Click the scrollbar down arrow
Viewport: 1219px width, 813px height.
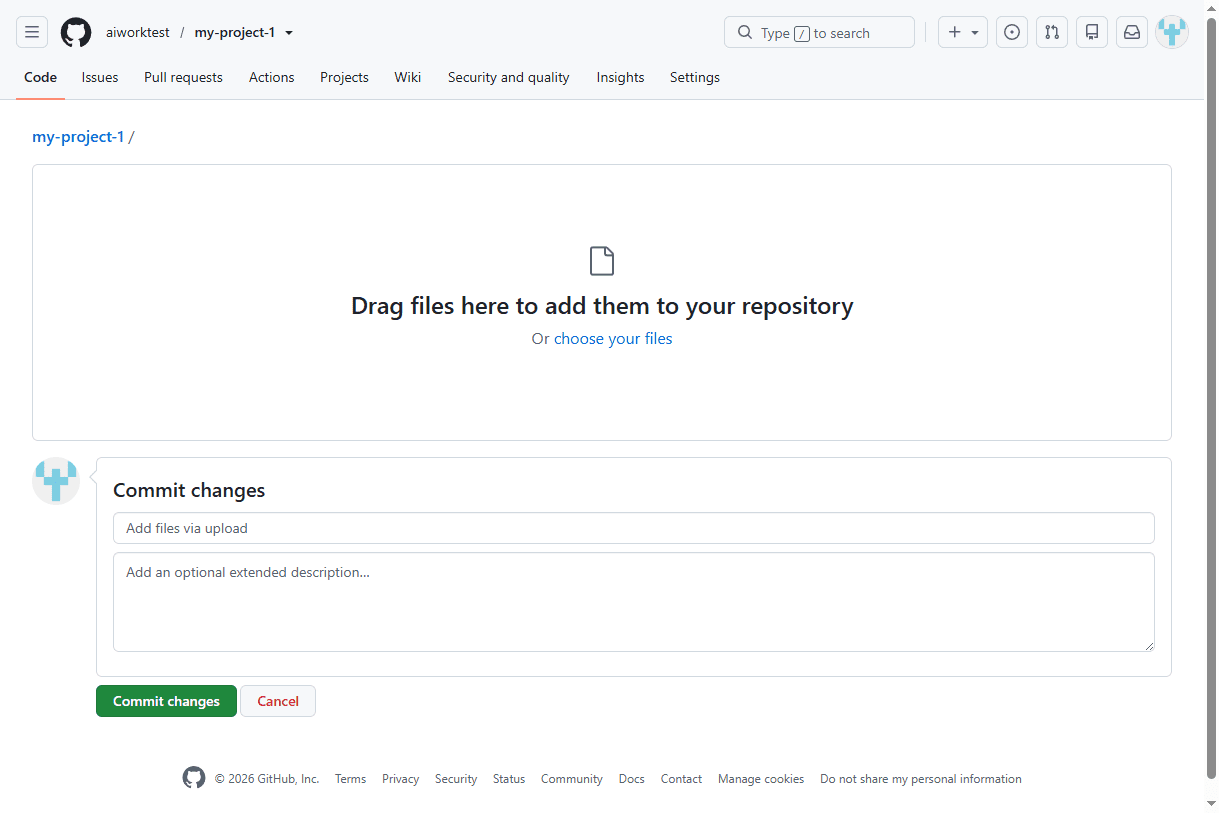point(1211,804)
